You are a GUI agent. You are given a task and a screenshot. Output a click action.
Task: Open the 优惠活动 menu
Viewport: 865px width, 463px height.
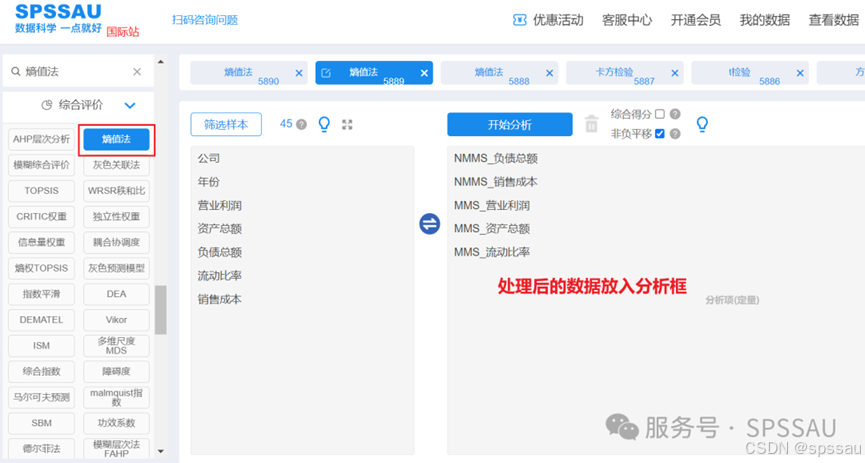[558, 20]
